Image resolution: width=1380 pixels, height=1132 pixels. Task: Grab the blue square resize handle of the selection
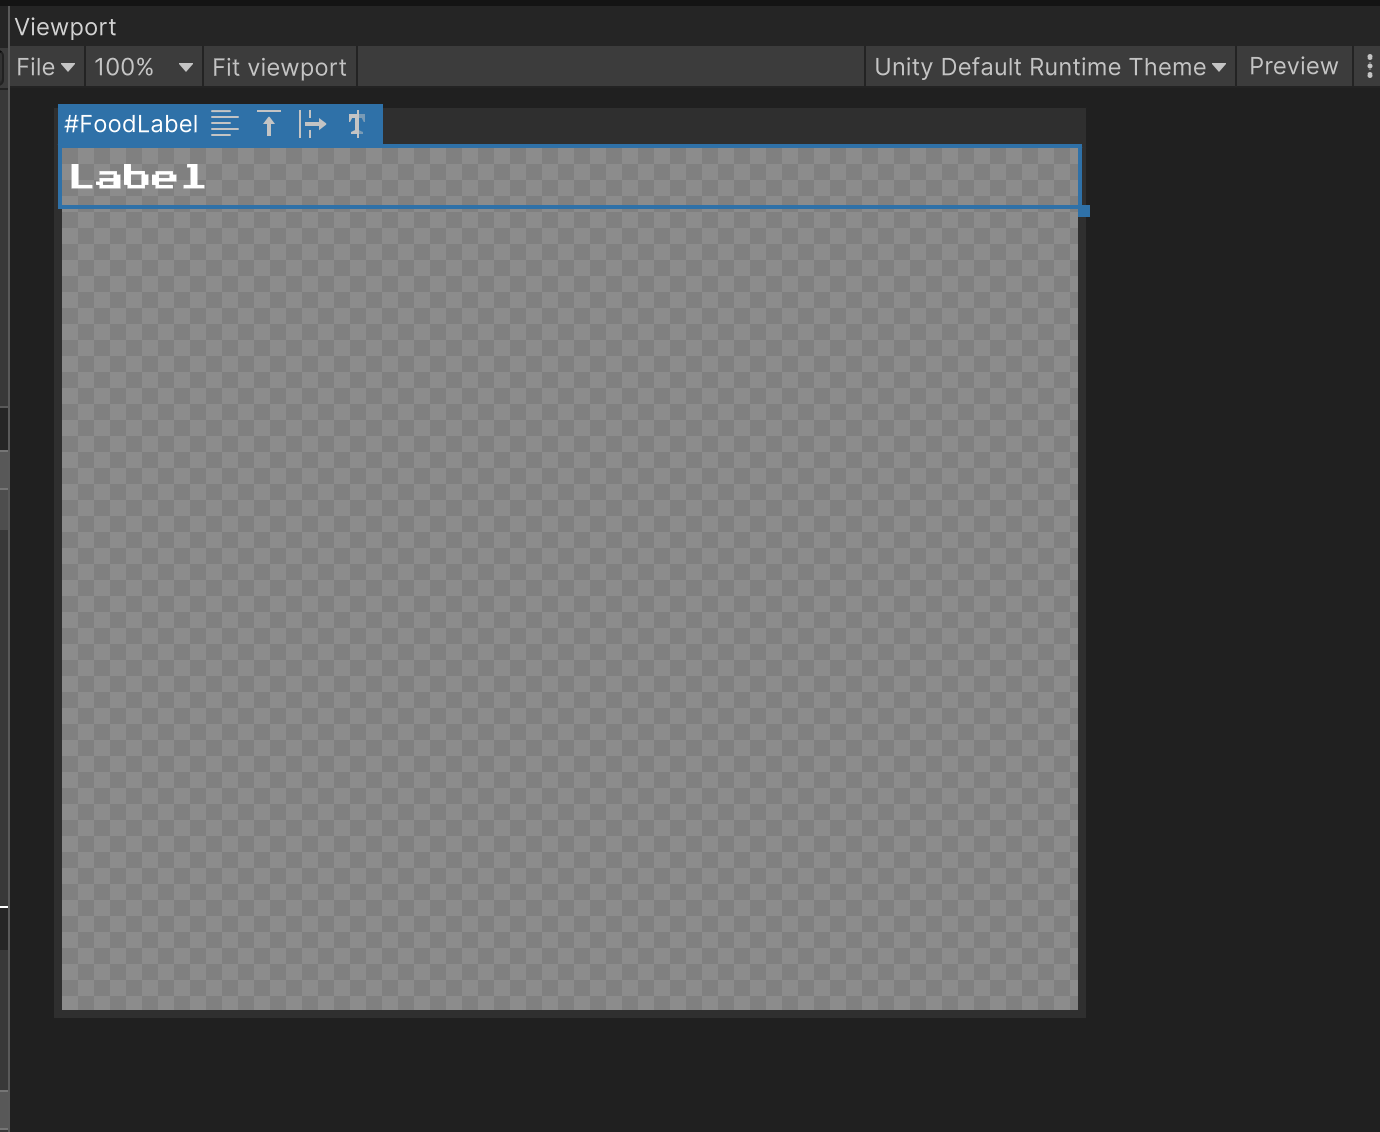[x=1084, y=211]
